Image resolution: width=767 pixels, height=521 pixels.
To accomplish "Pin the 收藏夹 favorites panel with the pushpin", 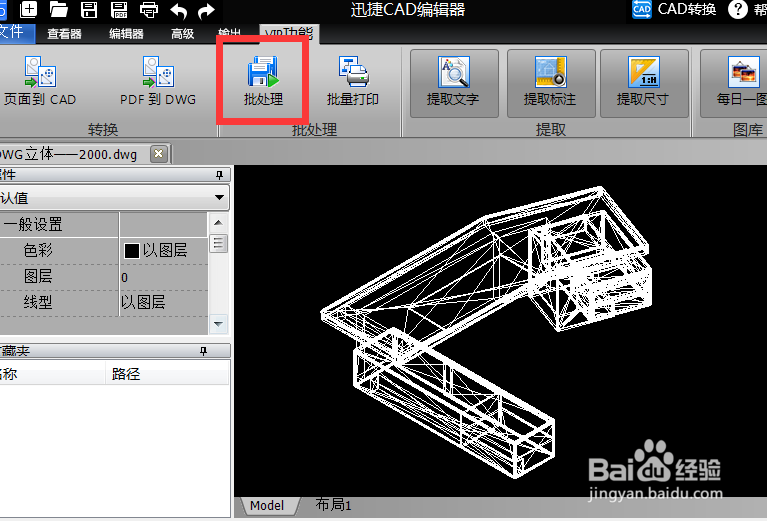I will 203,351.
